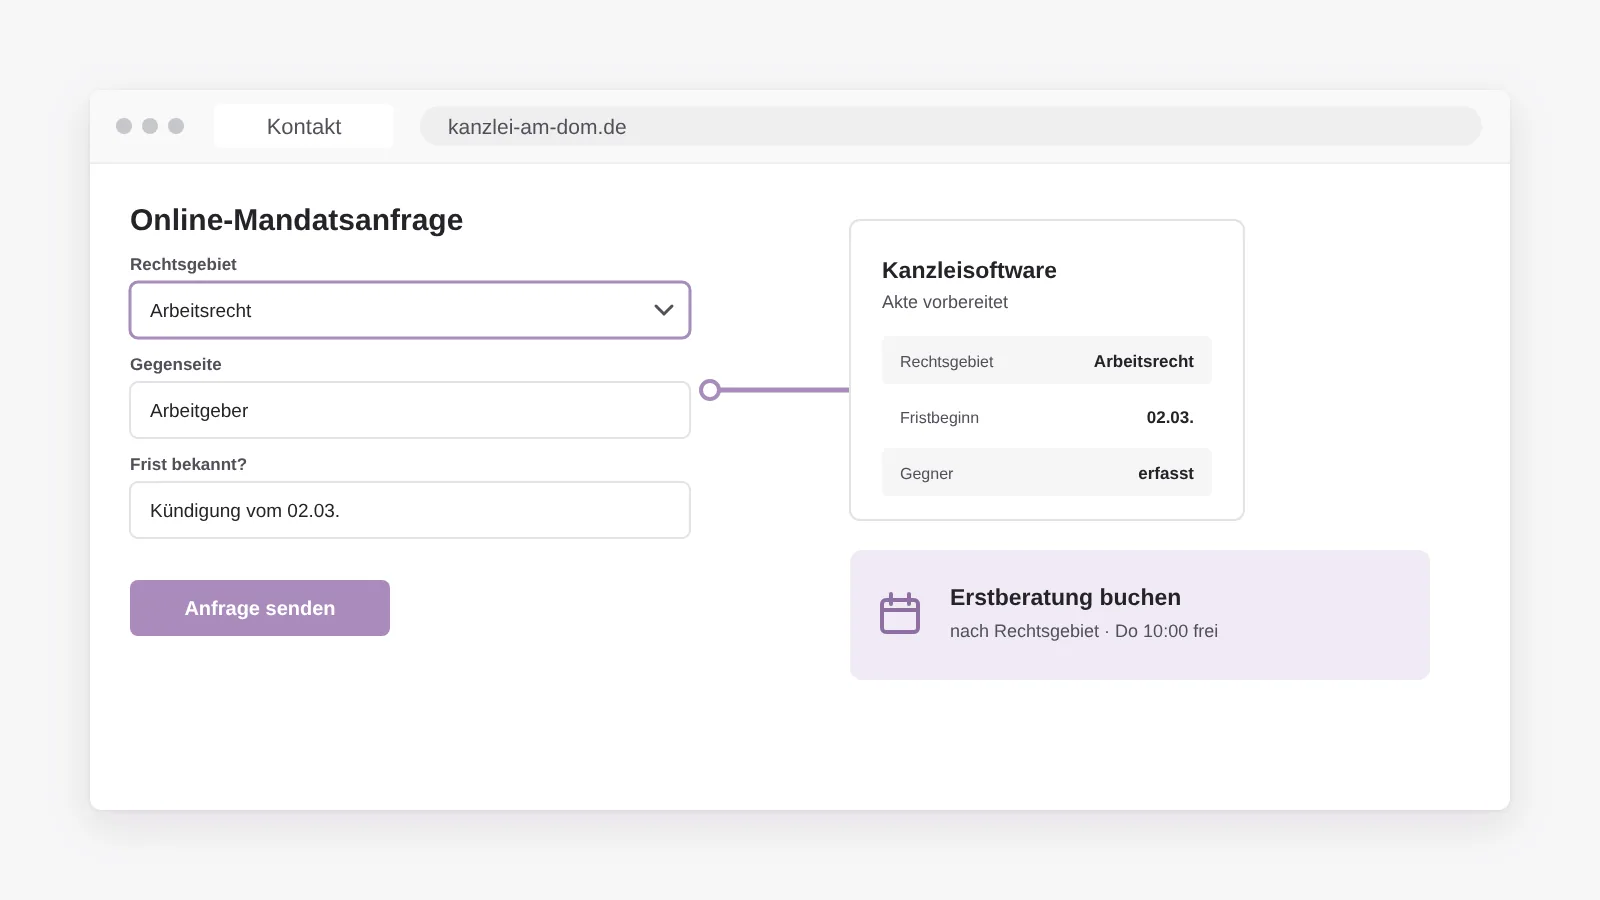
Task: Open Erstberatung buchen heading
Action: click(1065, 597)
